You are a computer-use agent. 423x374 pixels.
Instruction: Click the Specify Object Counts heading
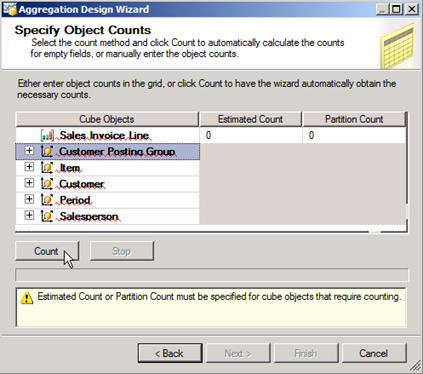[x=83, y=30]
